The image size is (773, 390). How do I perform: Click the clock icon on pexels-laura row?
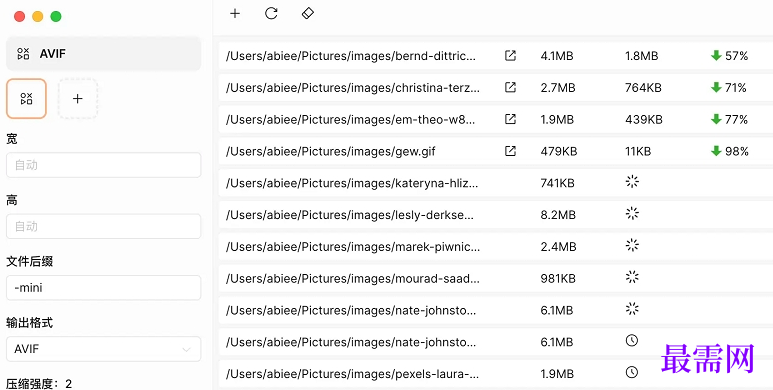coord(632,372)
